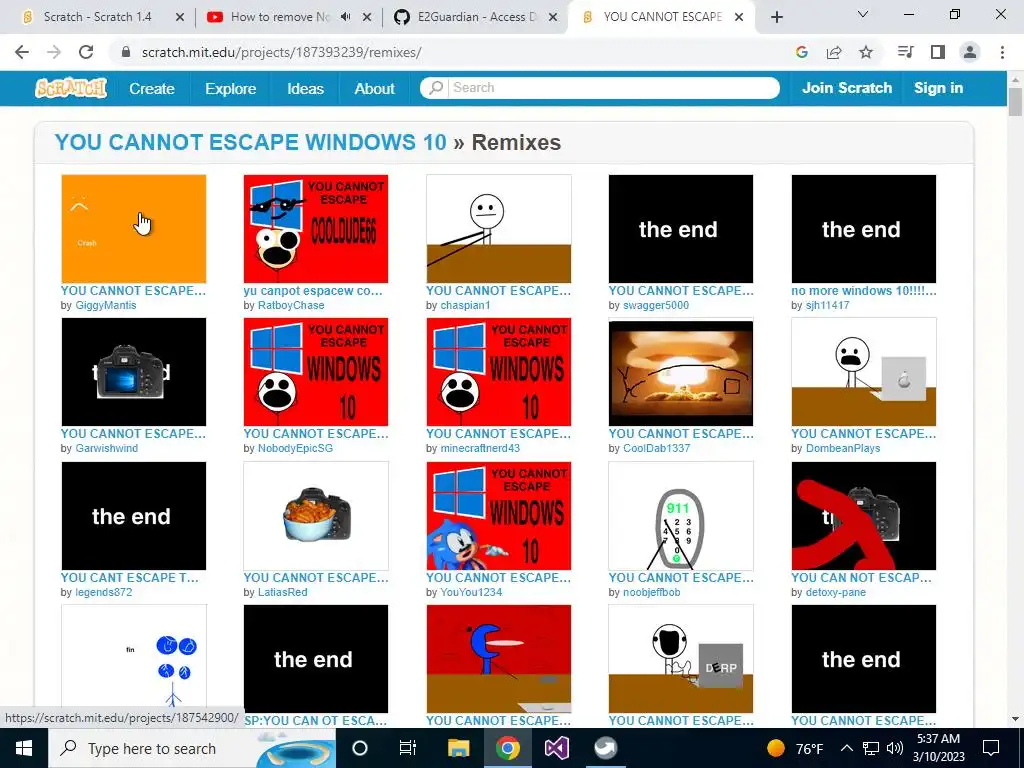
Task: Open the orange Crash project thumbnail
Action: 133,229
